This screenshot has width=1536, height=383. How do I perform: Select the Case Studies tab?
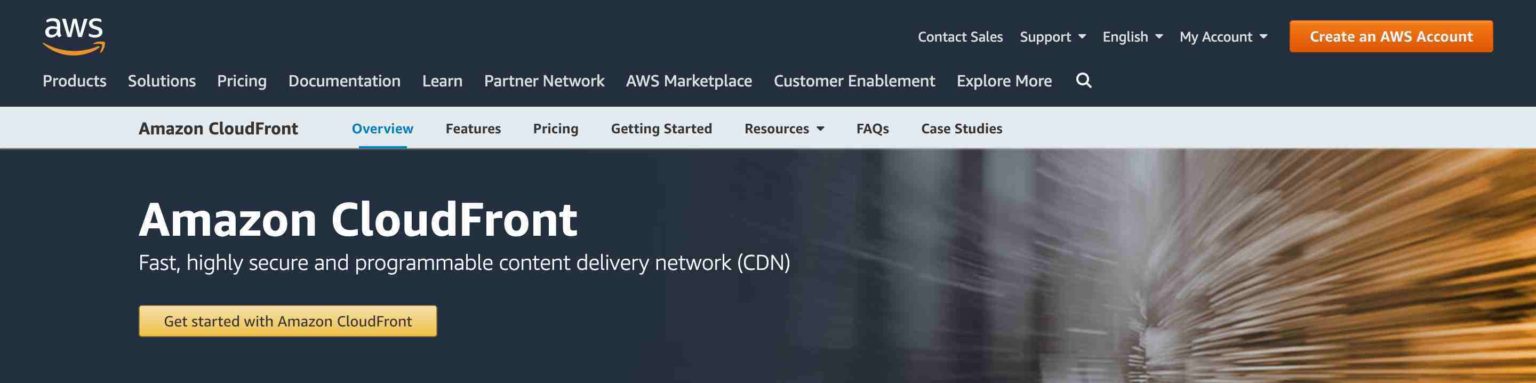click(x=961, y=128)
